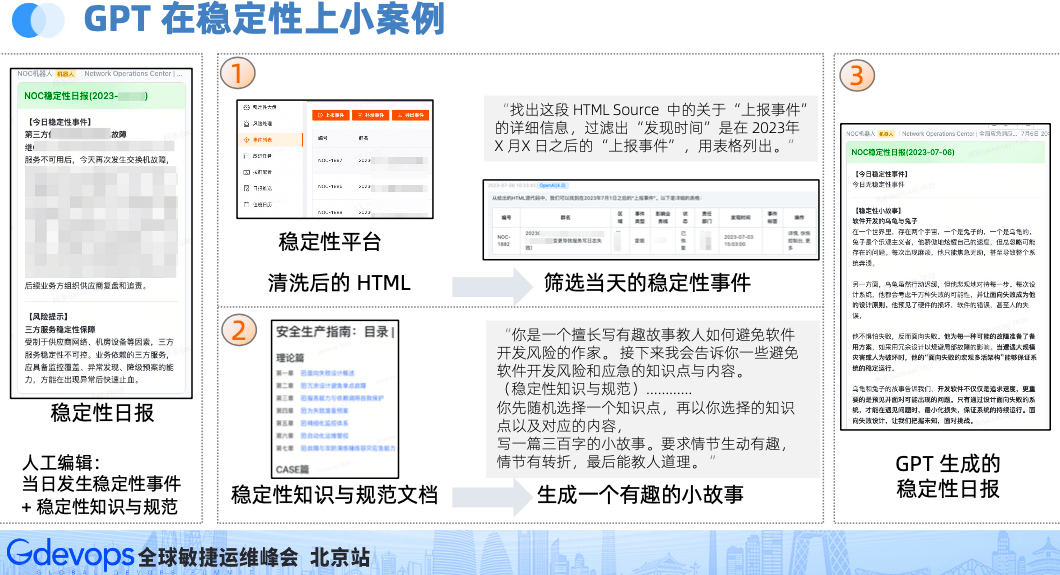Click the 理论篇 heading in the guide directory
Viewport: 1060px width, 575px height.
pos(290,357)
